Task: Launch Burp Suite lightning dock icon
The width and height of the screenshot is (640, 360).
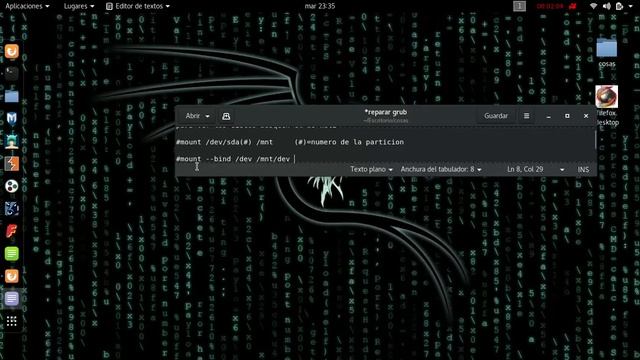Action: tap(11, 164)
